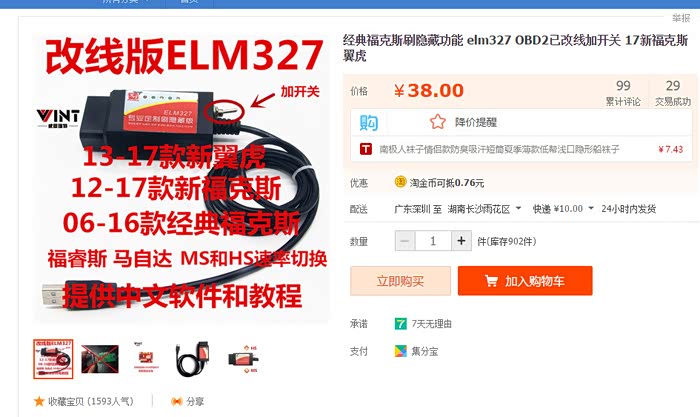Click the gold 淘金币 coin icon
Screen dimensions: 700x417
400,182
